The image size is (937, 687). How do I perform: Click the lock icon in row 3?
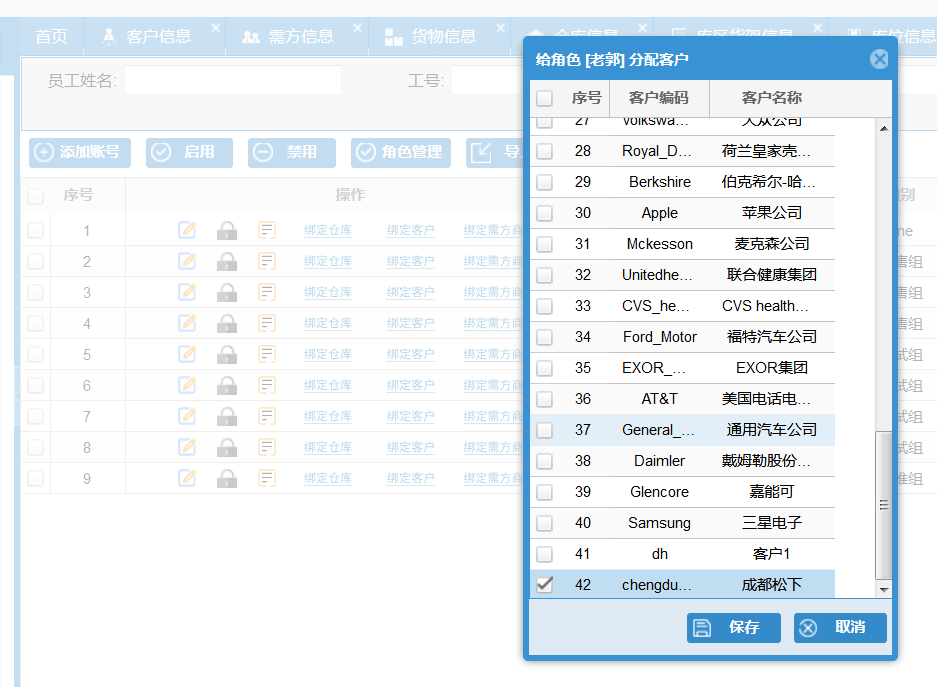[227, 293]
